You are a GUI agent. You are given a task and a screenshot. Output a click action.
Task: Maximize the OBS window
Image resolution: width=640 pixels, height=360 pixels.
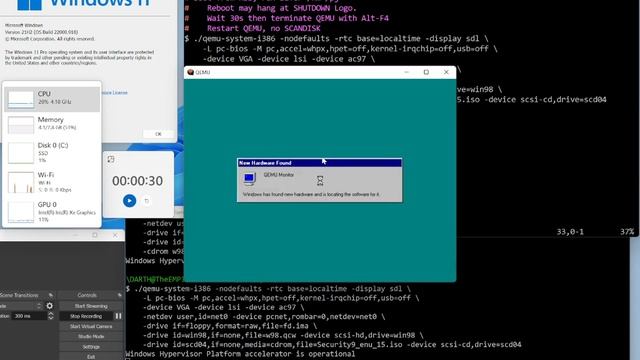95,235
